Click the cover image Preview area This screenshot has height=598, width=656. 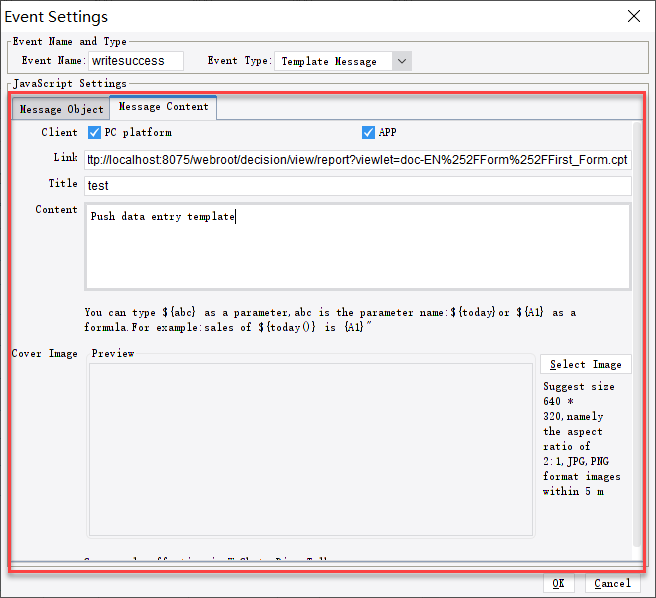311,449
